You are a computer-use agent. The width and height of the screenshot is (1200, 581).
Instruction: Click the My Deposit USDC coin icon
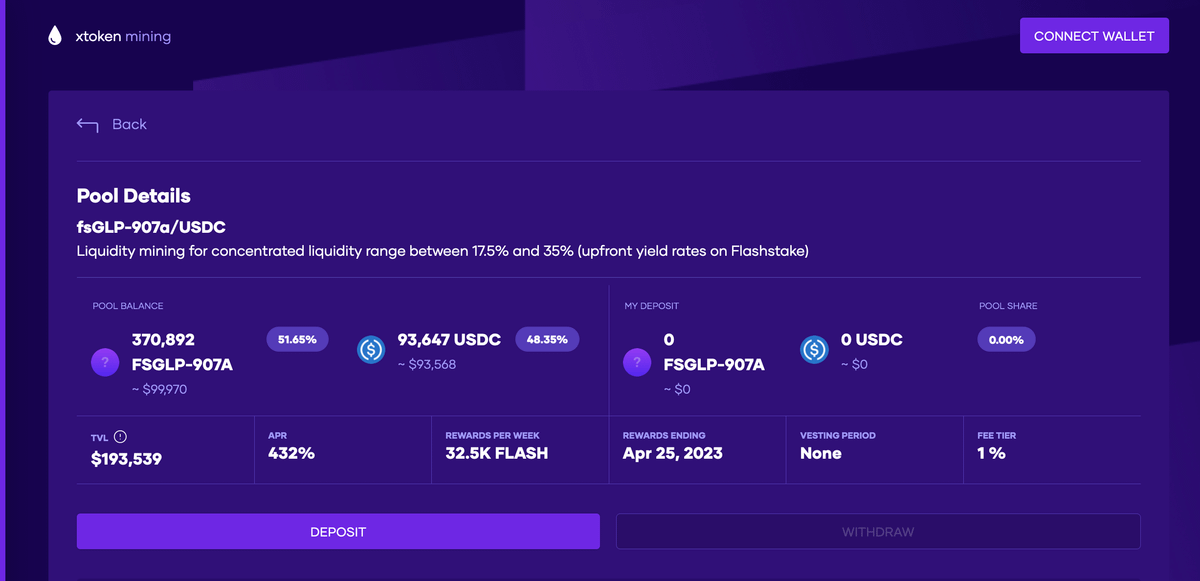pyautogui.click(x=814, y=349)
